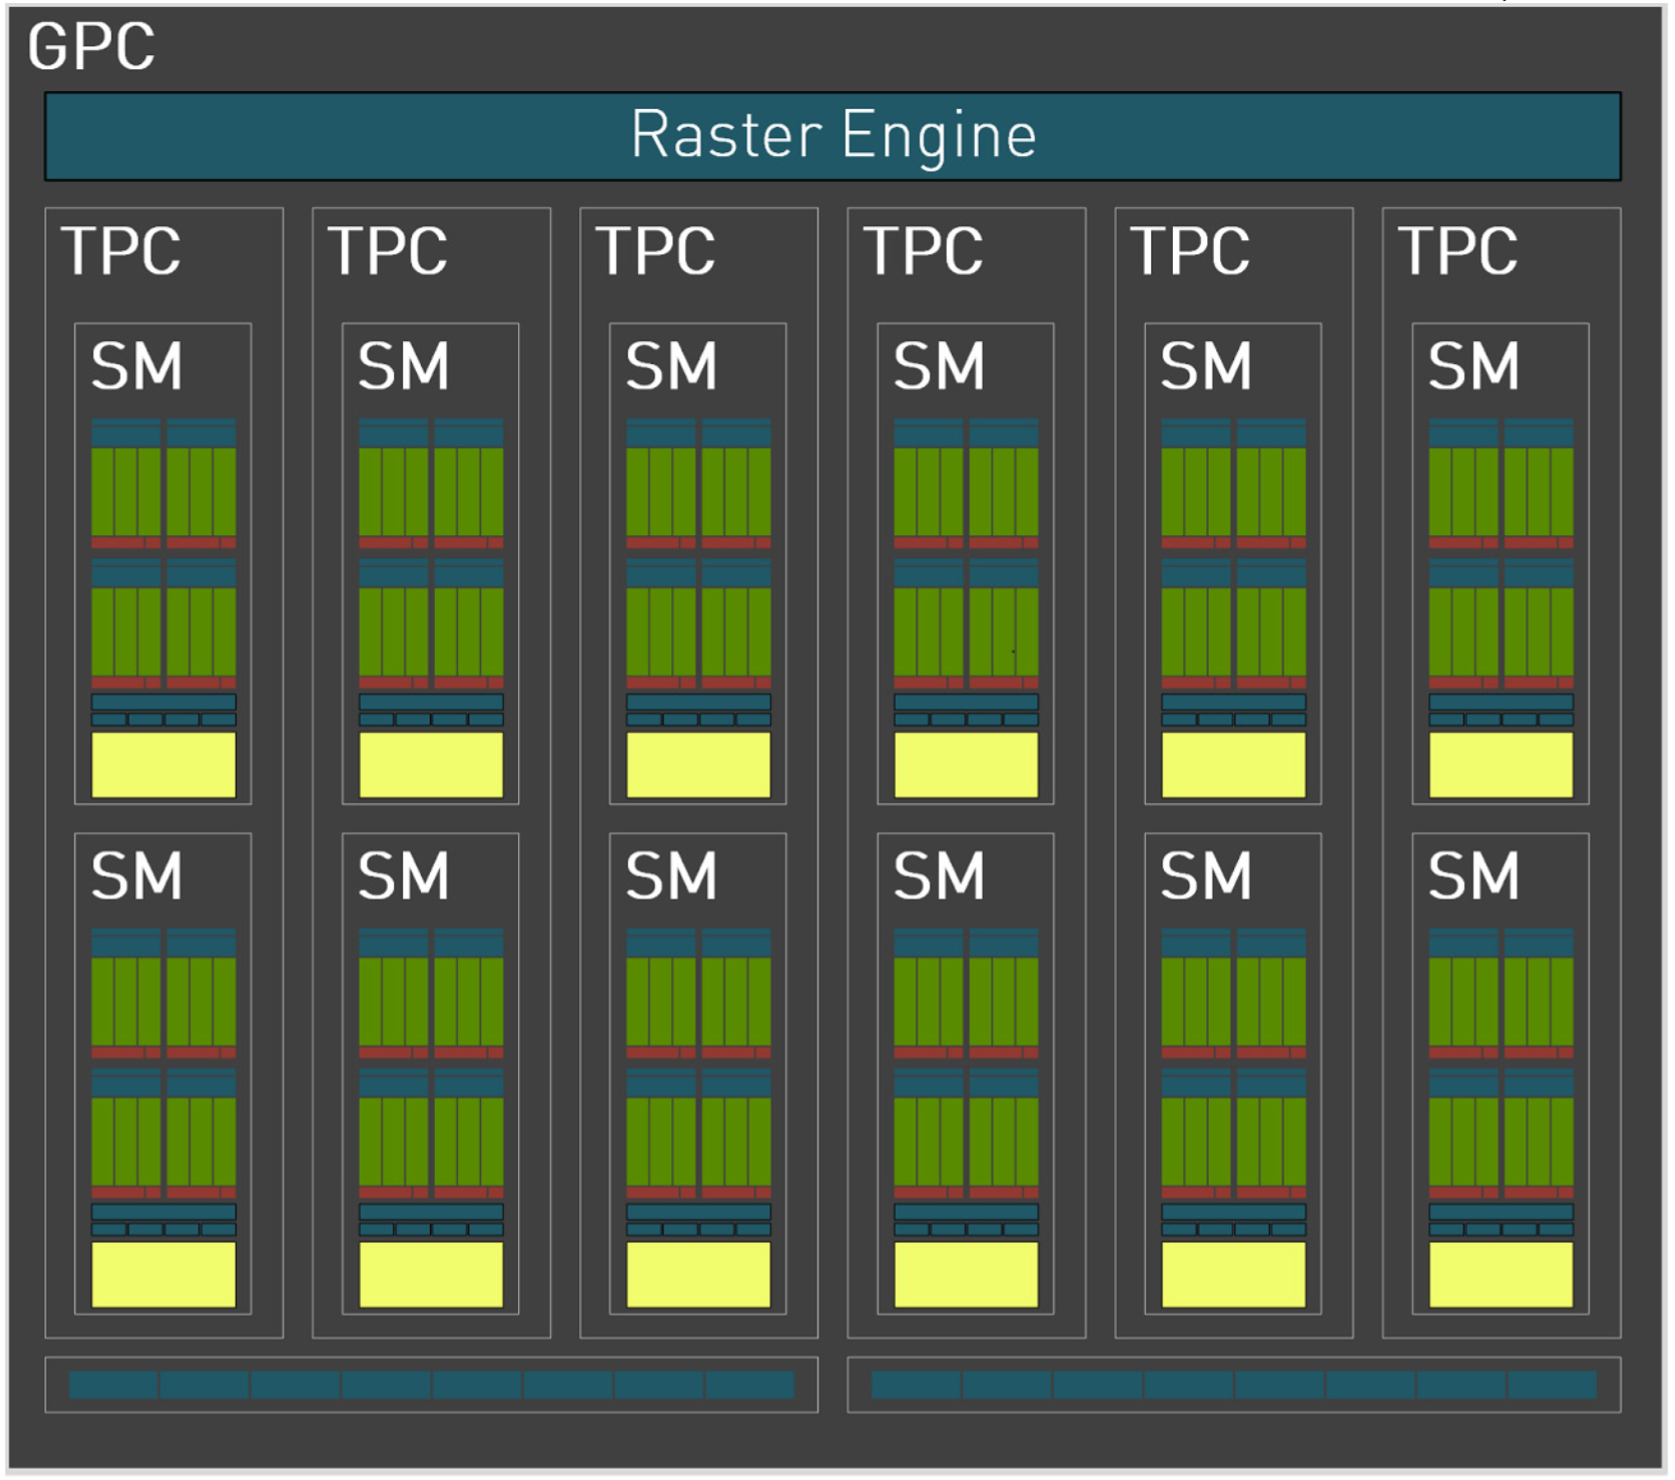Select the lower SM label in rightmost TPC
1675x1480 pixels.
click(x=1474, y=876)
